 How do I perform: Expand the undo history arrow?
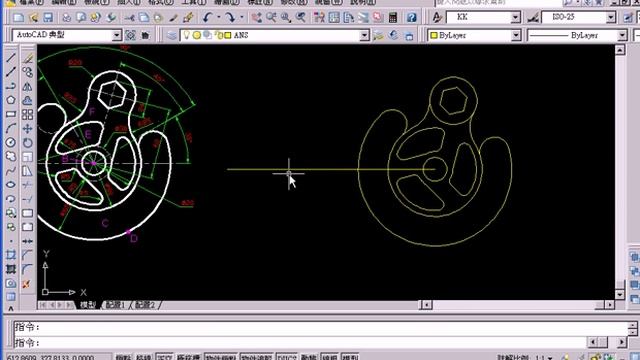tap(218, 18)
